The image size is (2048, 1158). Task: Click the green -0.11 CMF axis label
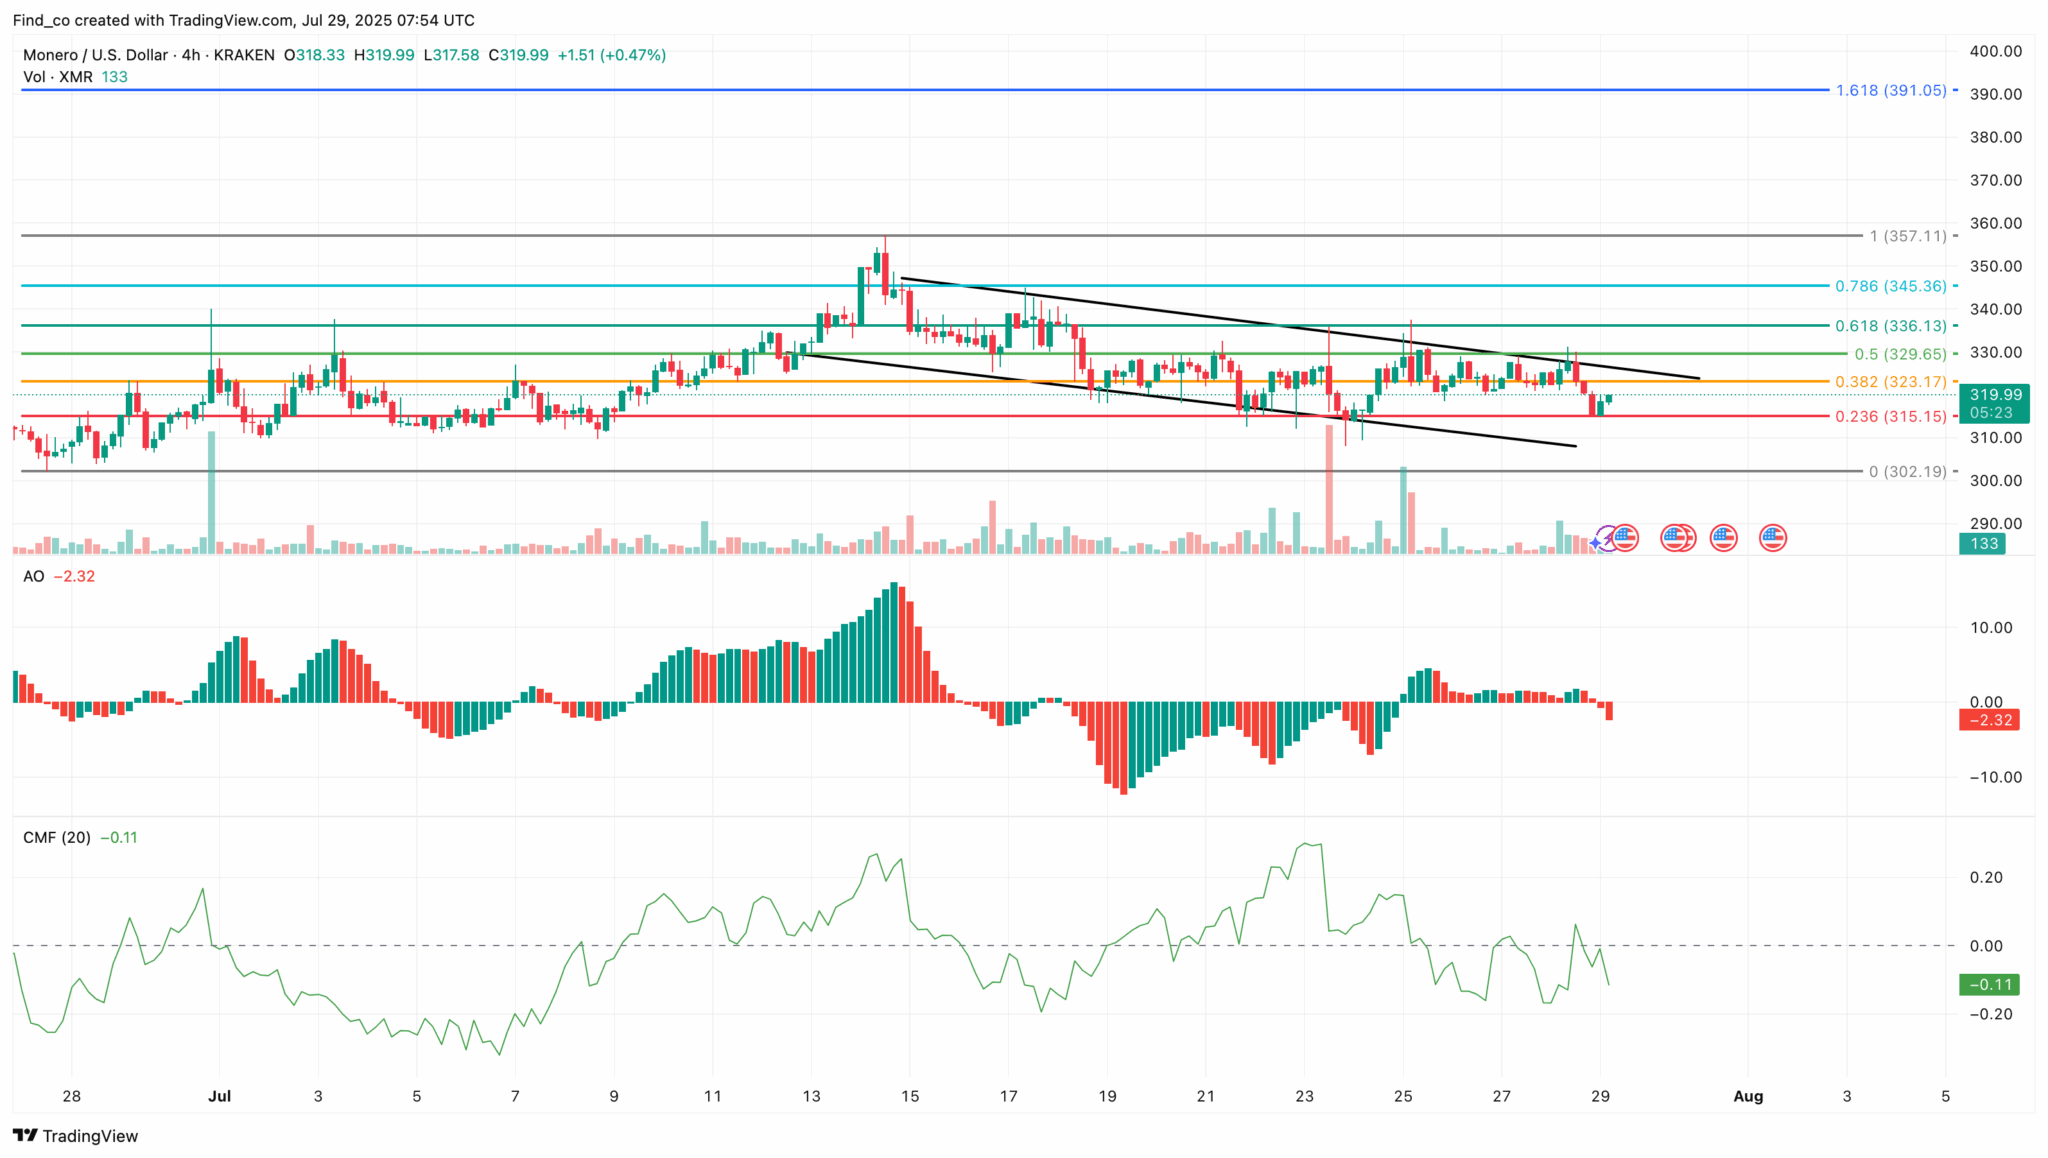[1989, 984]
